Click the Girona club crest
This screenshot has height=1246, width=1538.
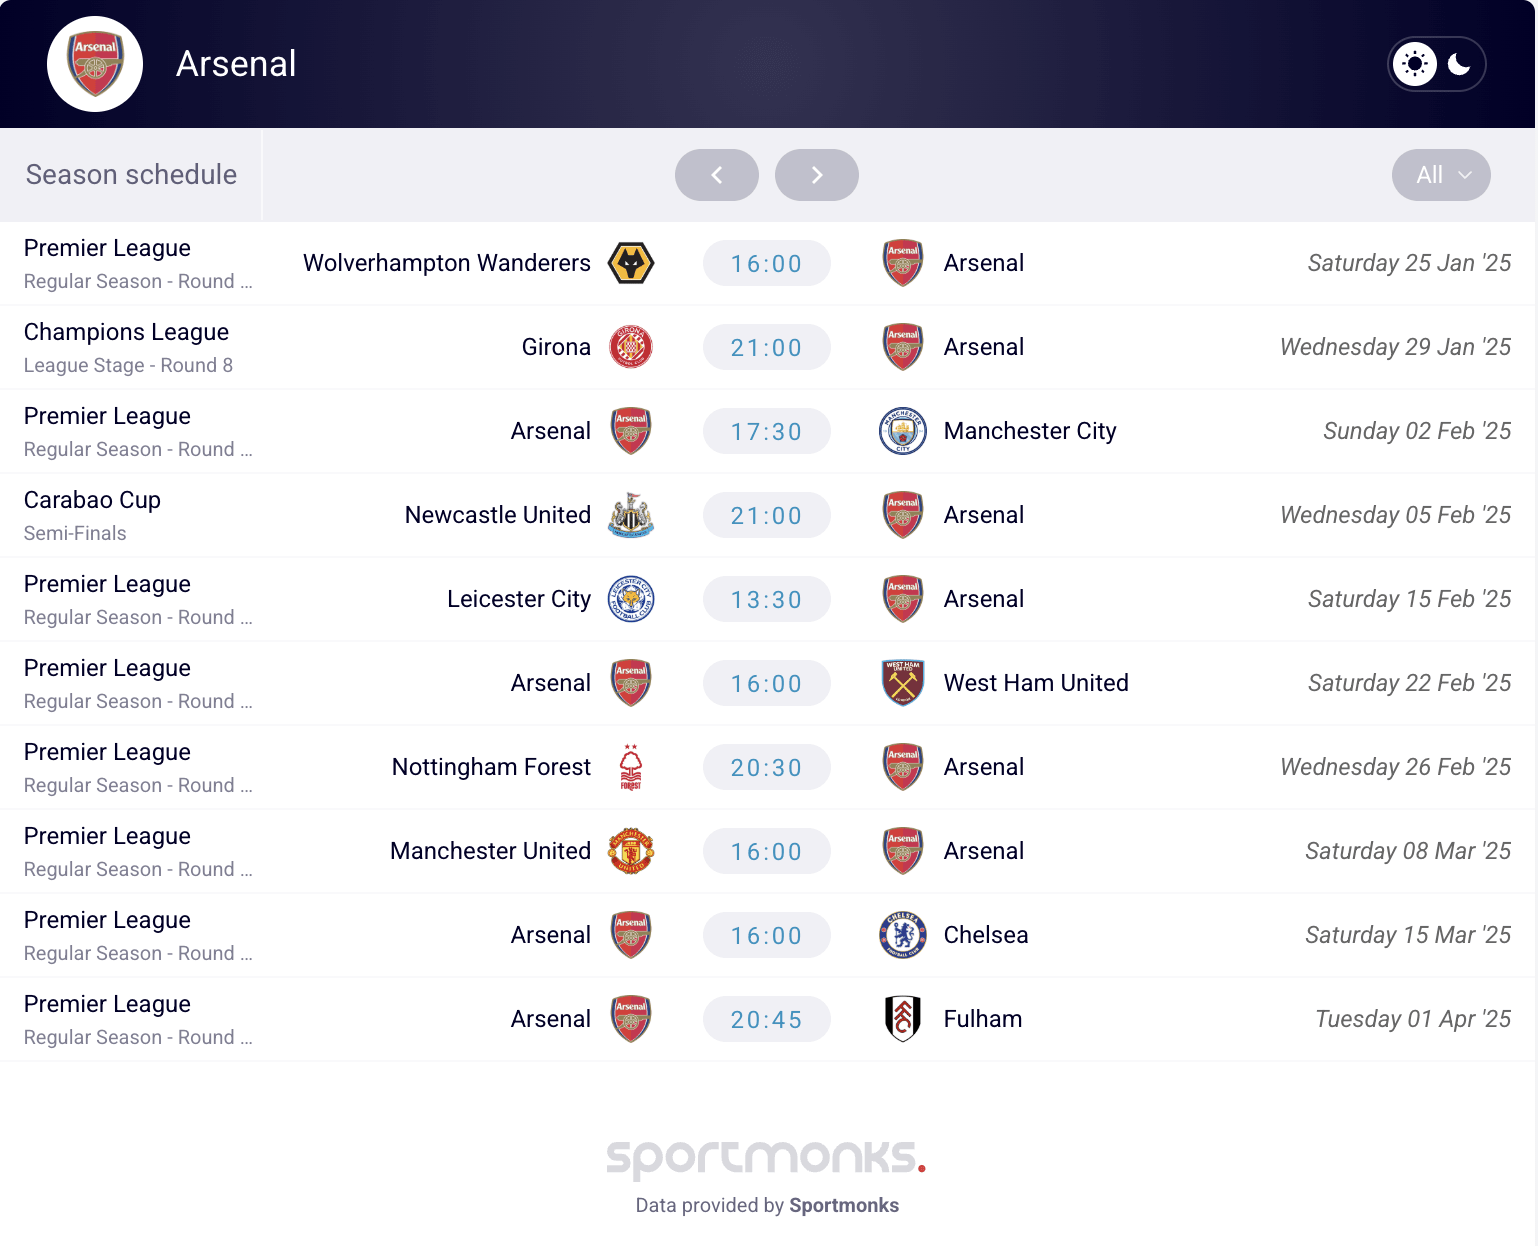point(631,347)
